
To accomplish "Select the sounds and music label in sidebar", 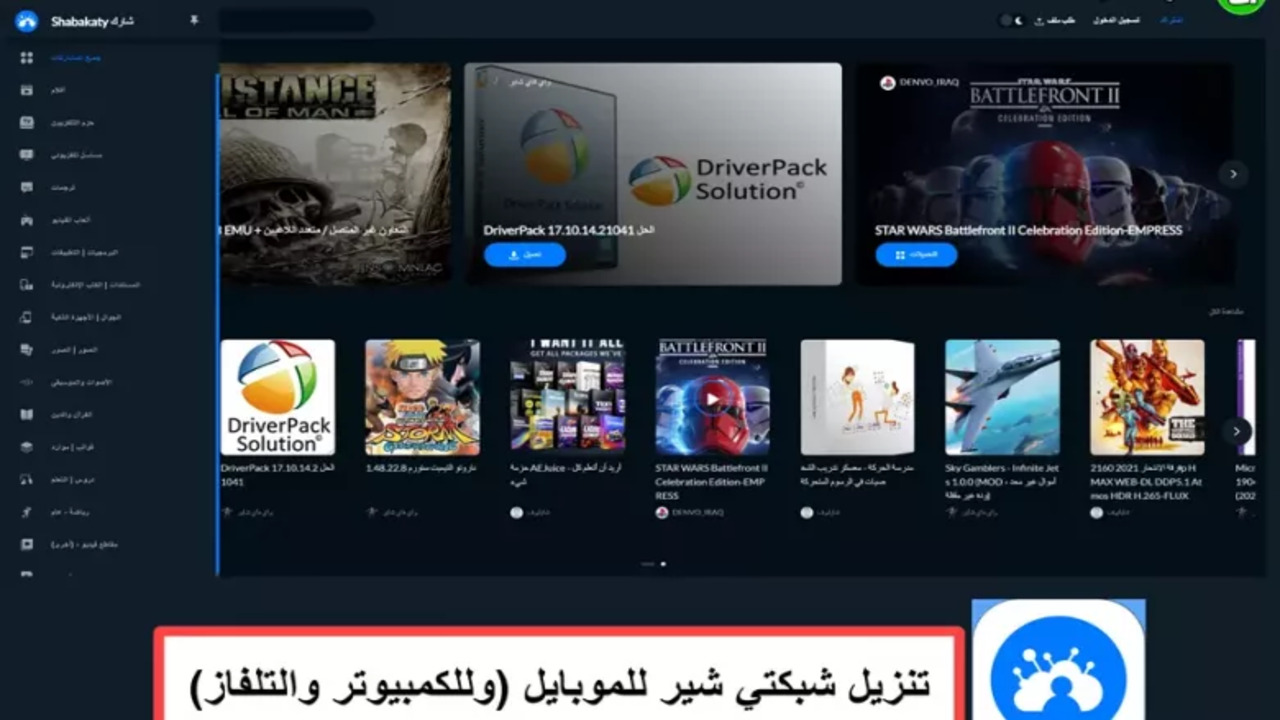I will coord(81,382).
